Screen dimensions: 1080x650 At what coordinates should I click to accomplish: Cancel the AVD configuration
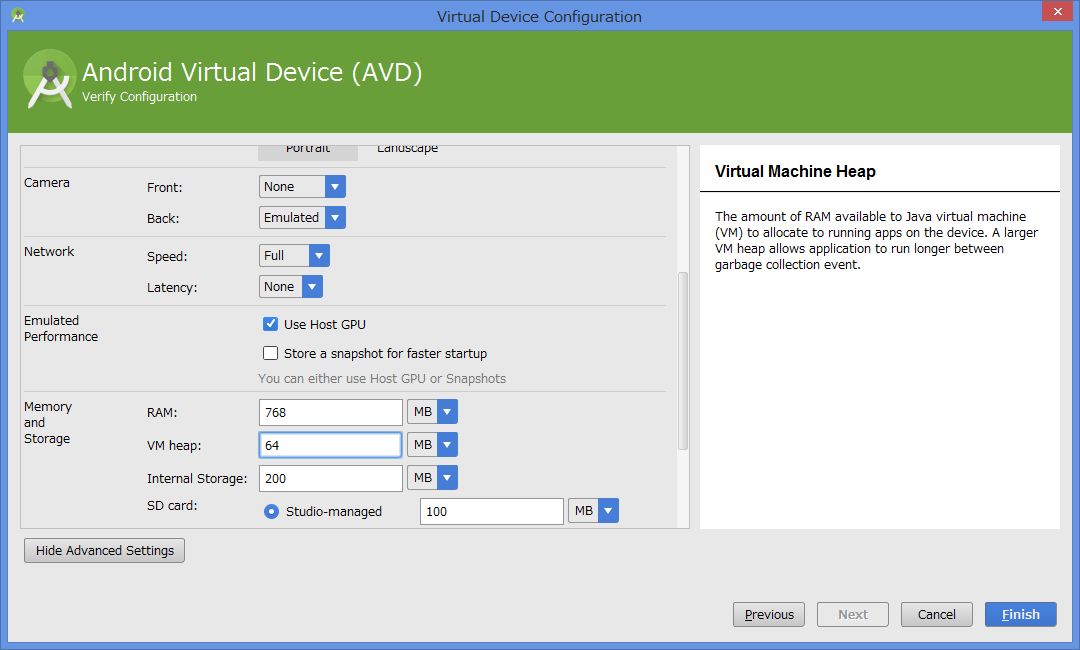[937, 614]
